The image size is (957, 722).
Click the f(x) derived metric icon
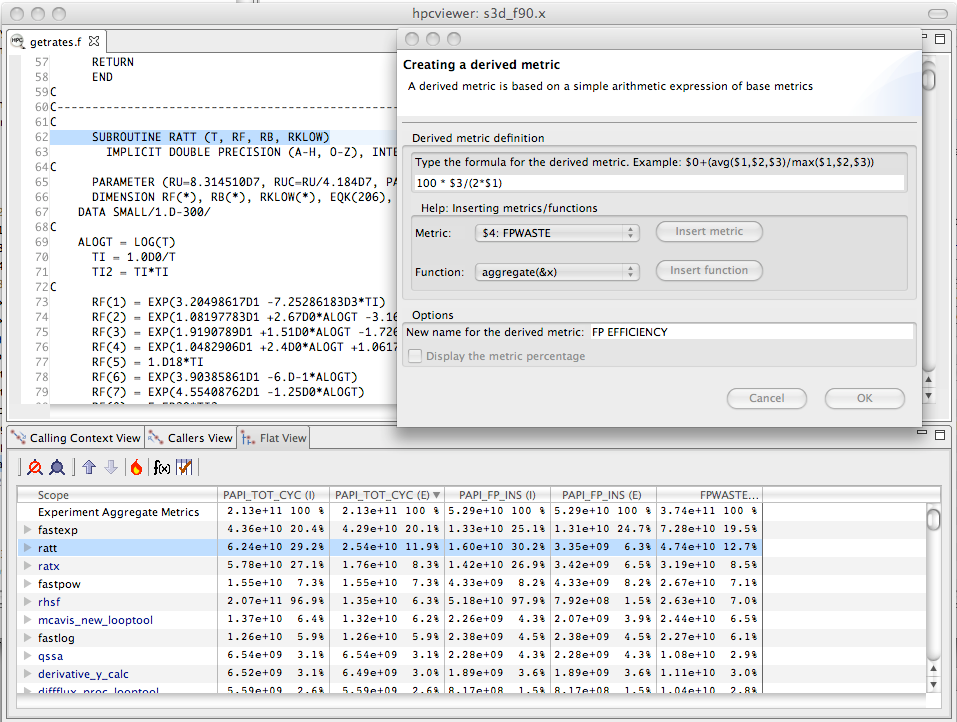pyautogui.click(x=161, y=467)
